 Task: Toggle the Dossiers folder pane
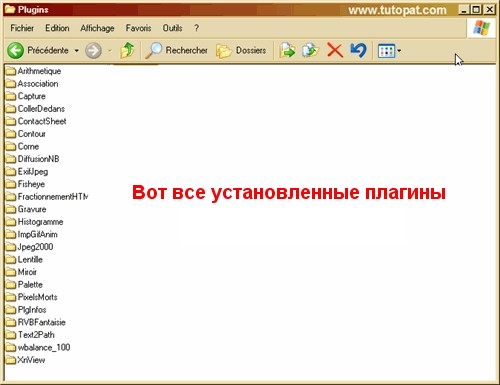click(241, 51)
